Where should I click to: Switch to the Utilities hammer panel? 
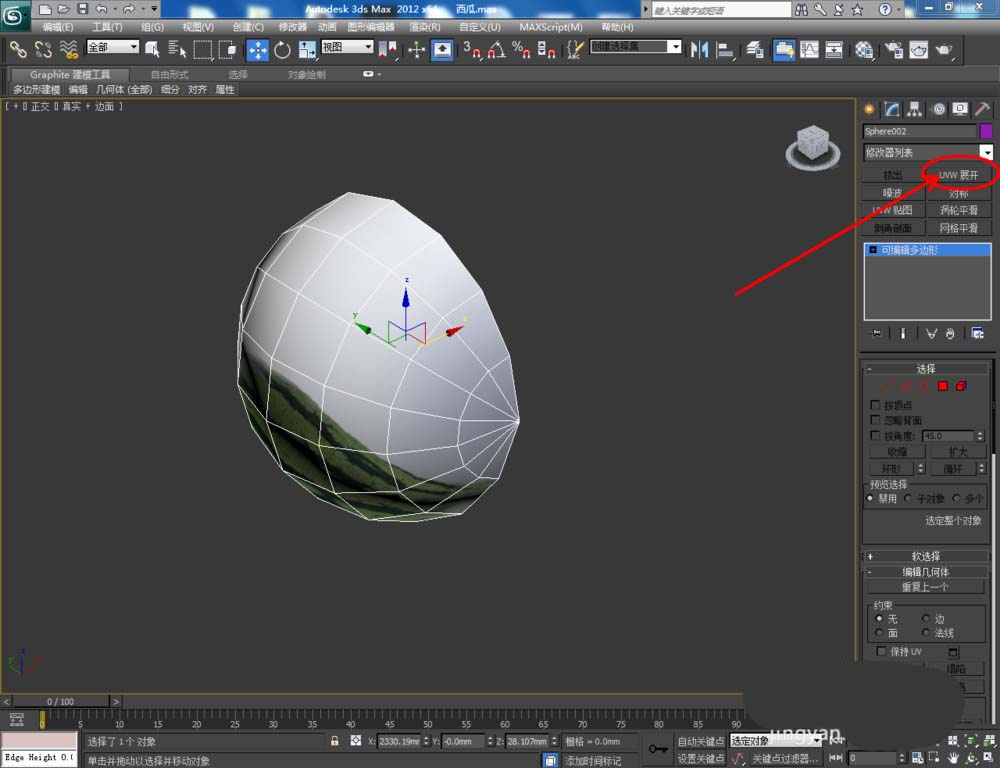pyautogui.click(x=983, y=109)
